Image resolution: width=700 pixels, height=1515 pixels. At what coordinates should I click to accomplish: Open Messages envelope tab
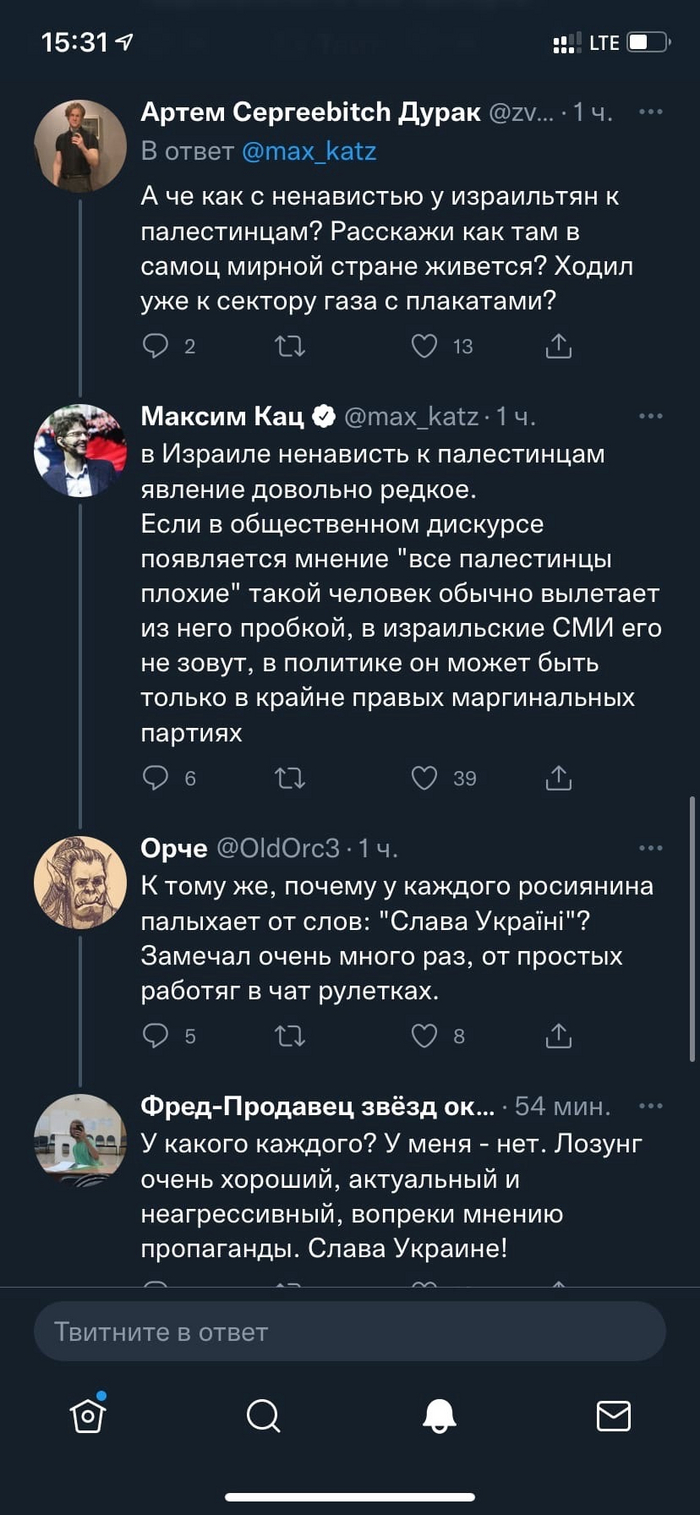tap(613, 1415)
